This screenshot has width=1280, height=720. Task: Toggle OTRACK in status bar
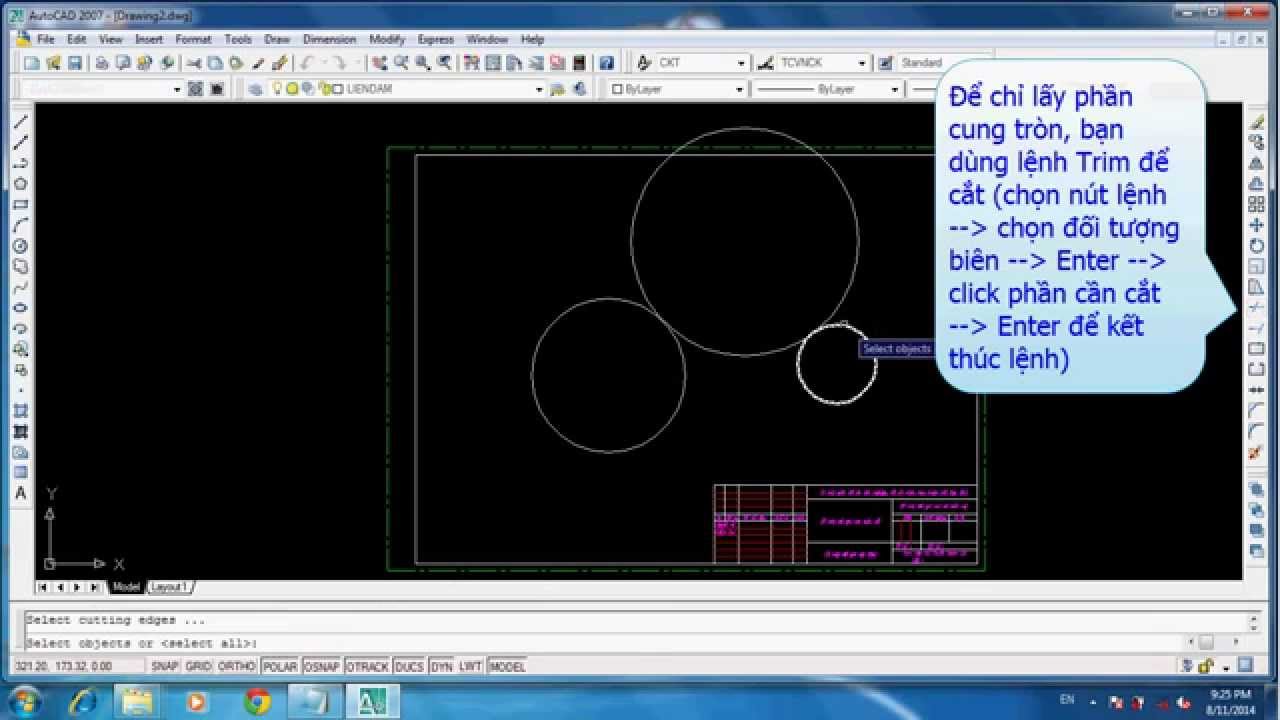tap(367, 666)
